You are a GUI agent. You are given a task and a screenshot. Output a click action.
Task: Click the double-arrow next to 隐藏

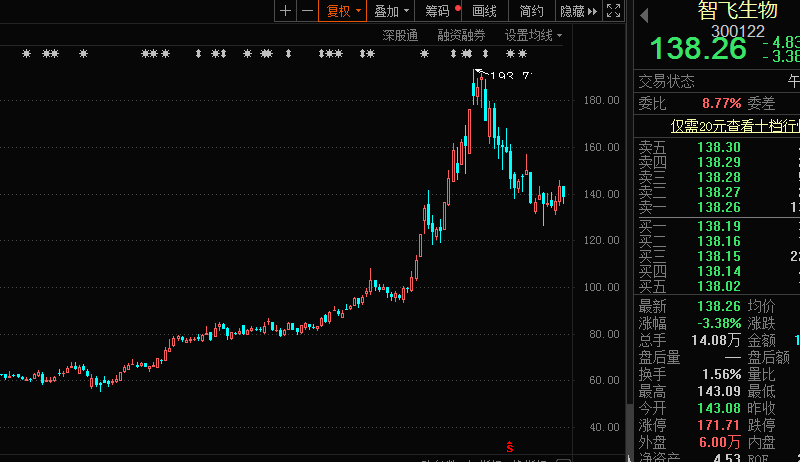[593, 11]
